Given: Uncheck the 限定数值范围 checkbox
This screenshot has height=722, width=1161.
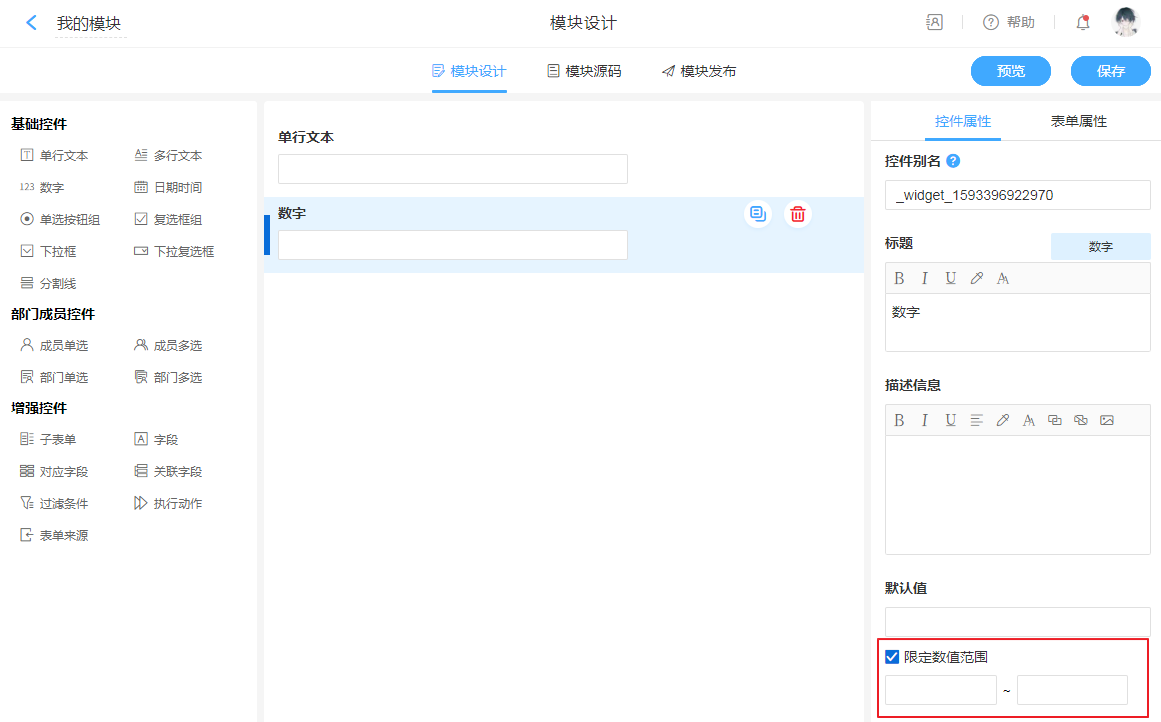Looking at the screenshot, I should (893, 657).
